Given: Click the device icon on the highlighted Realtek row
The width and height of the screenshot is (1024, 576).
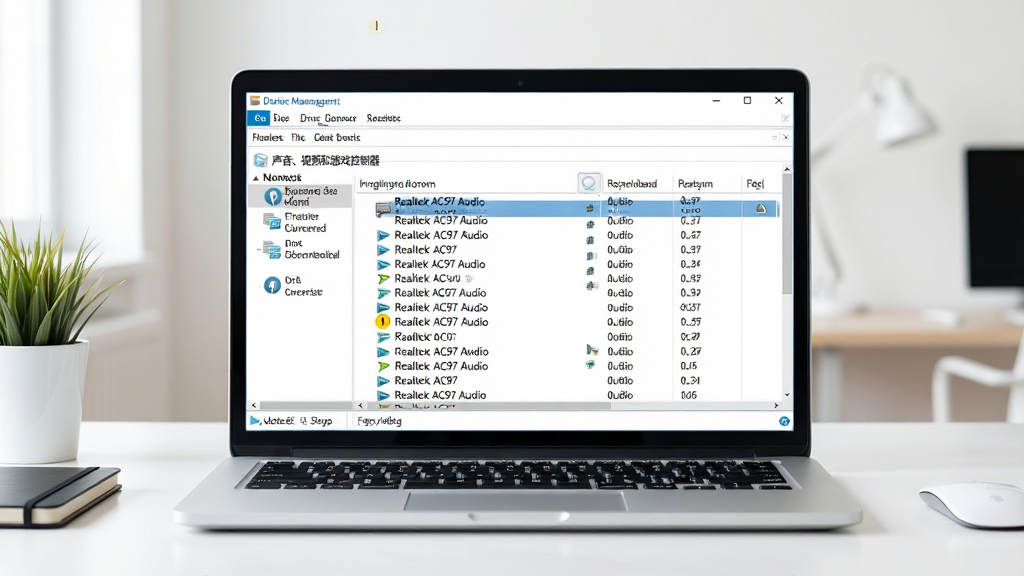Looking at the screenshot, I should coord(383,208).
